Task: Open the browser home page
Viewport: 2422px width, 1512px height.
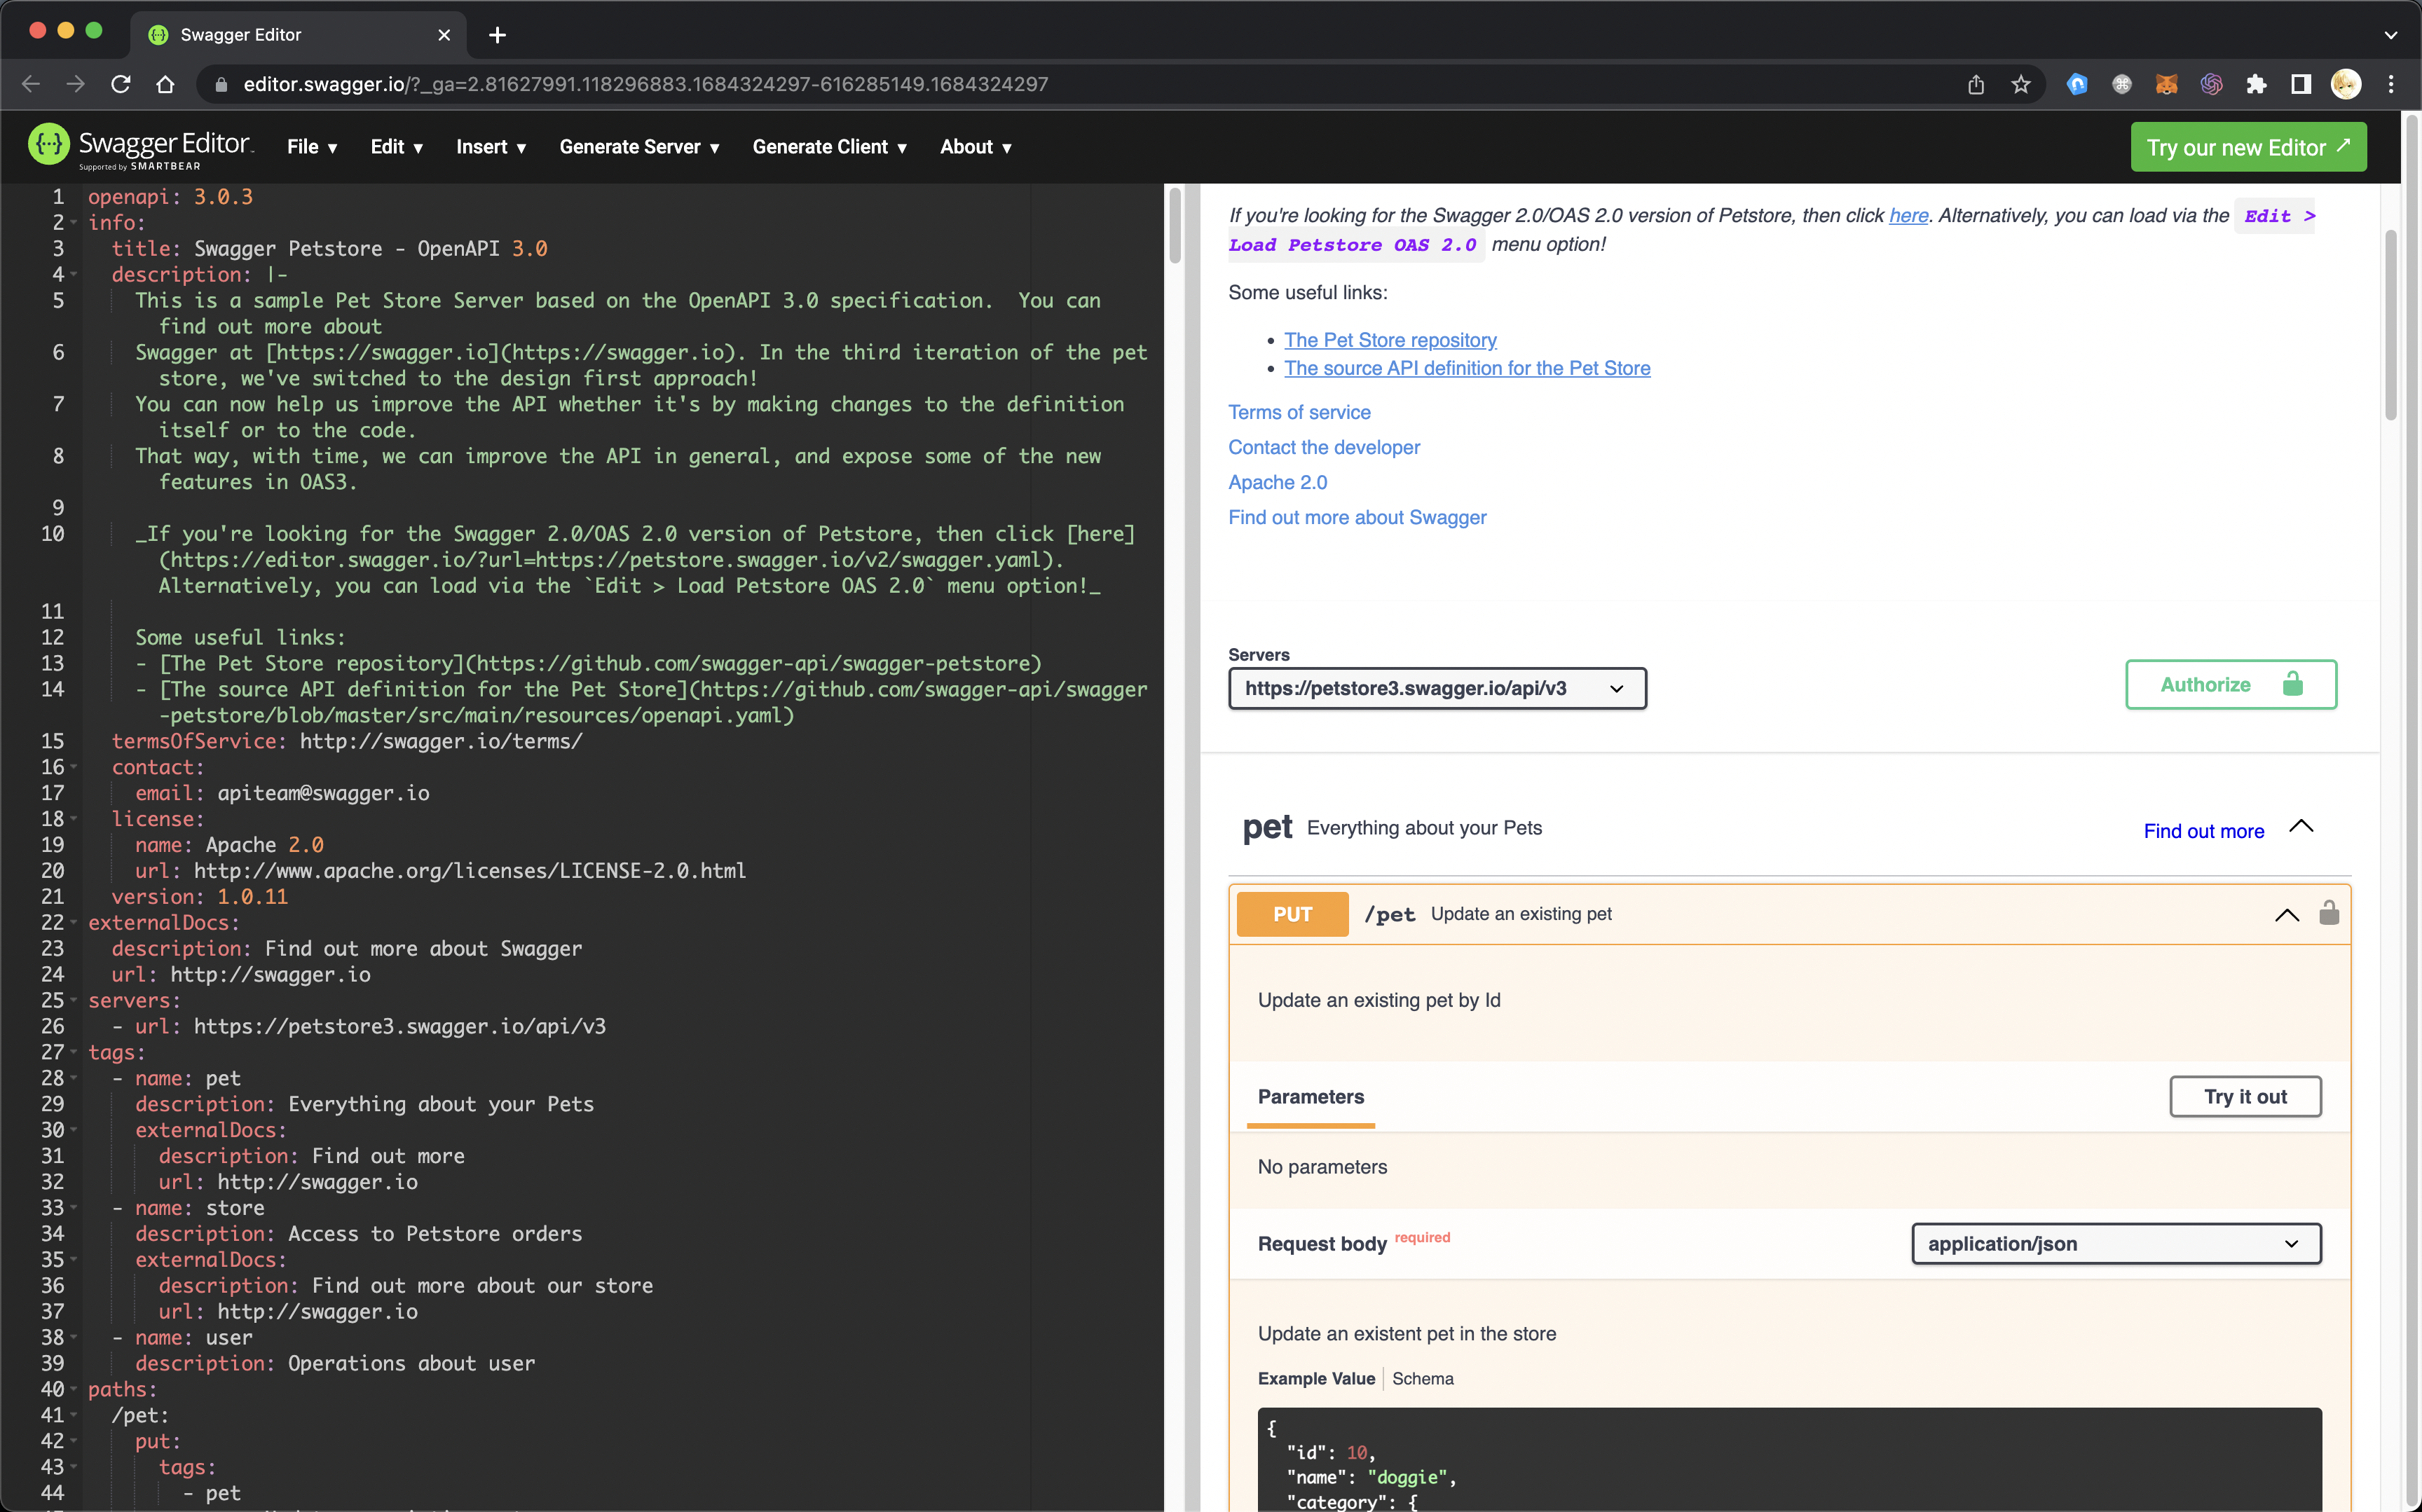Action: coord(166,84)
